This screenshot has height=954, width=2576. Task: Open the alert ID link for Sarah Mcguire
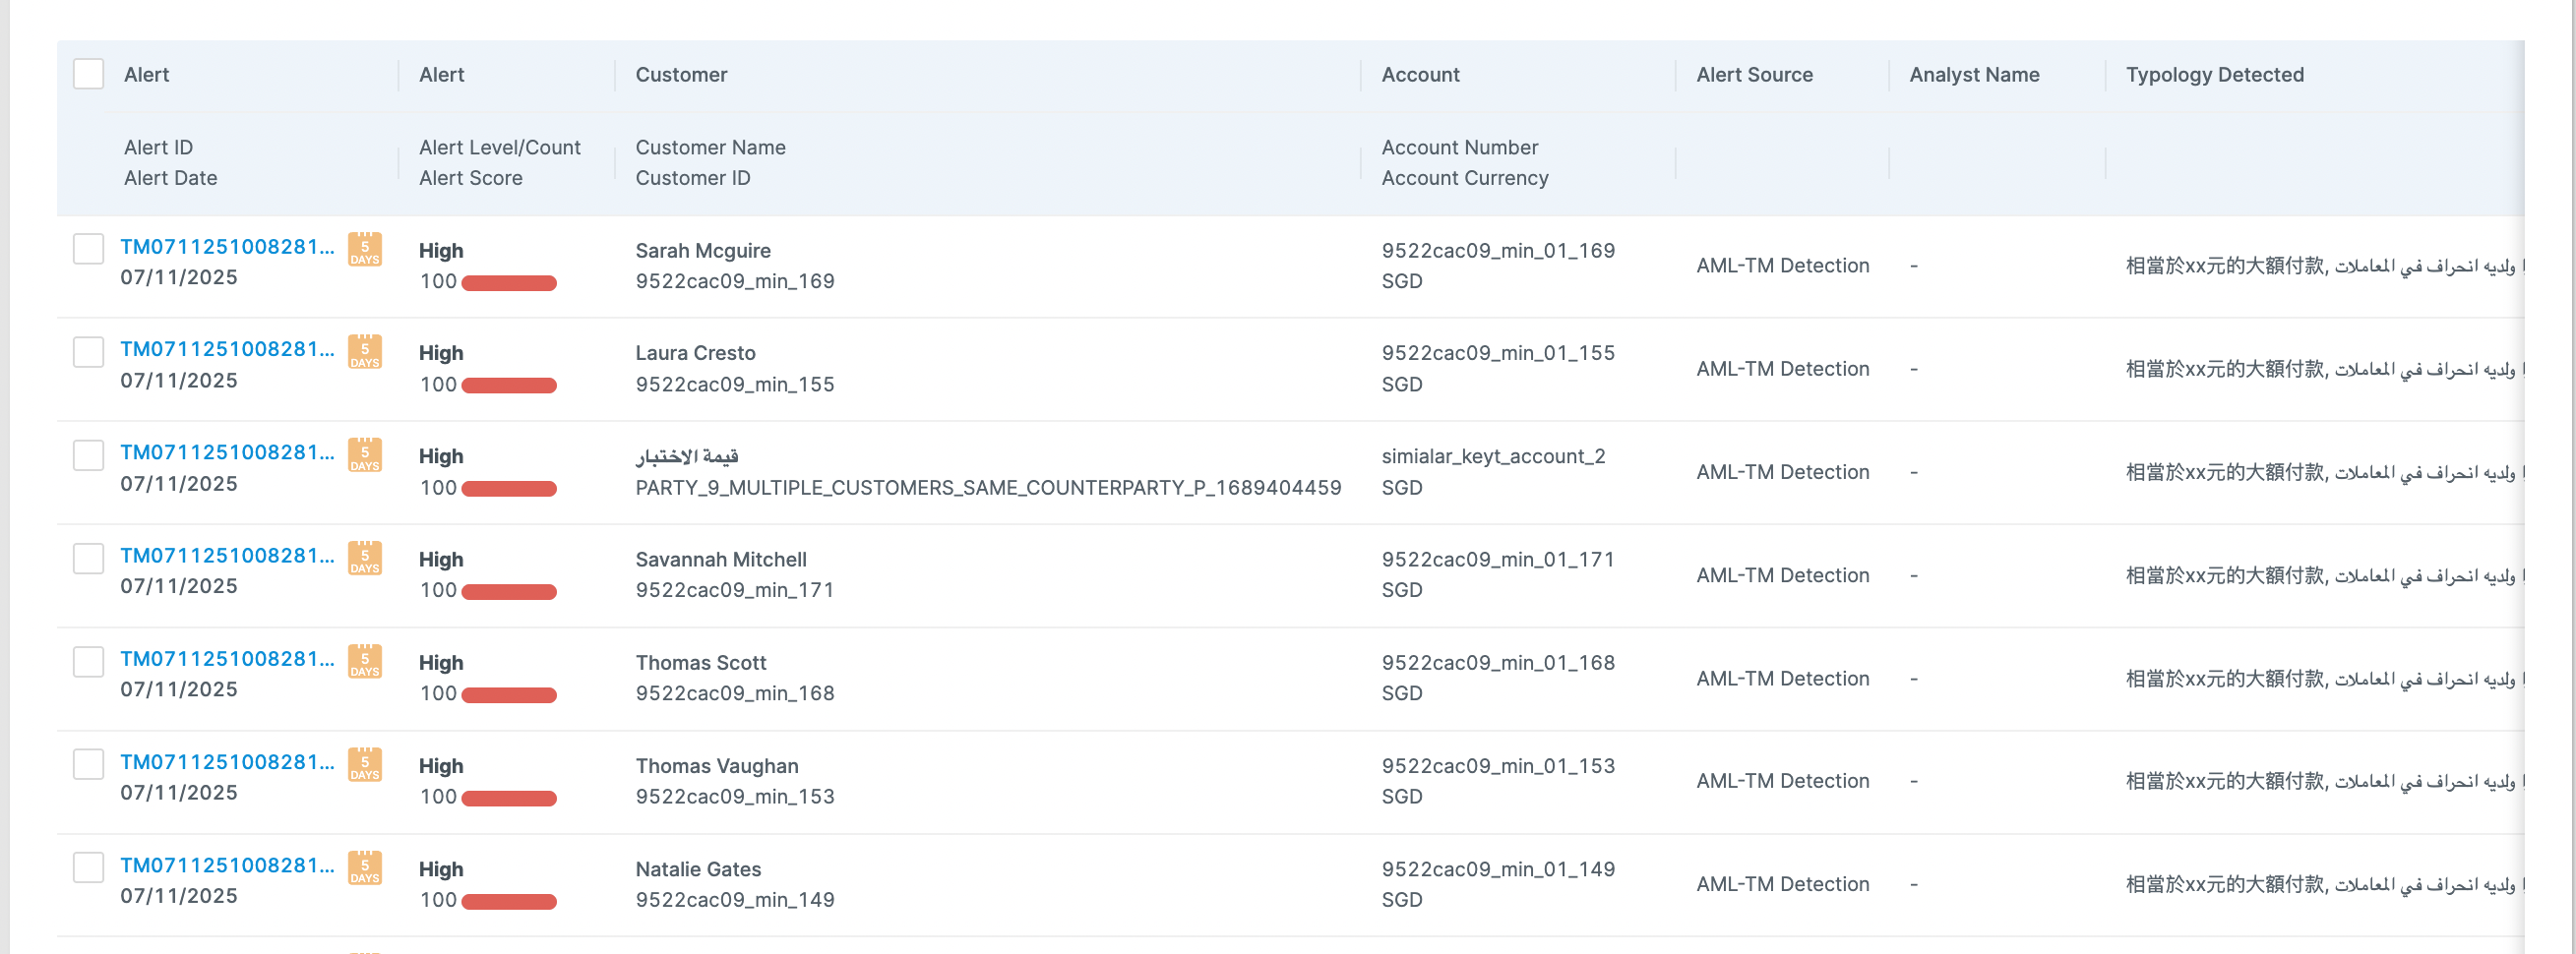click(x=227, y=247)
